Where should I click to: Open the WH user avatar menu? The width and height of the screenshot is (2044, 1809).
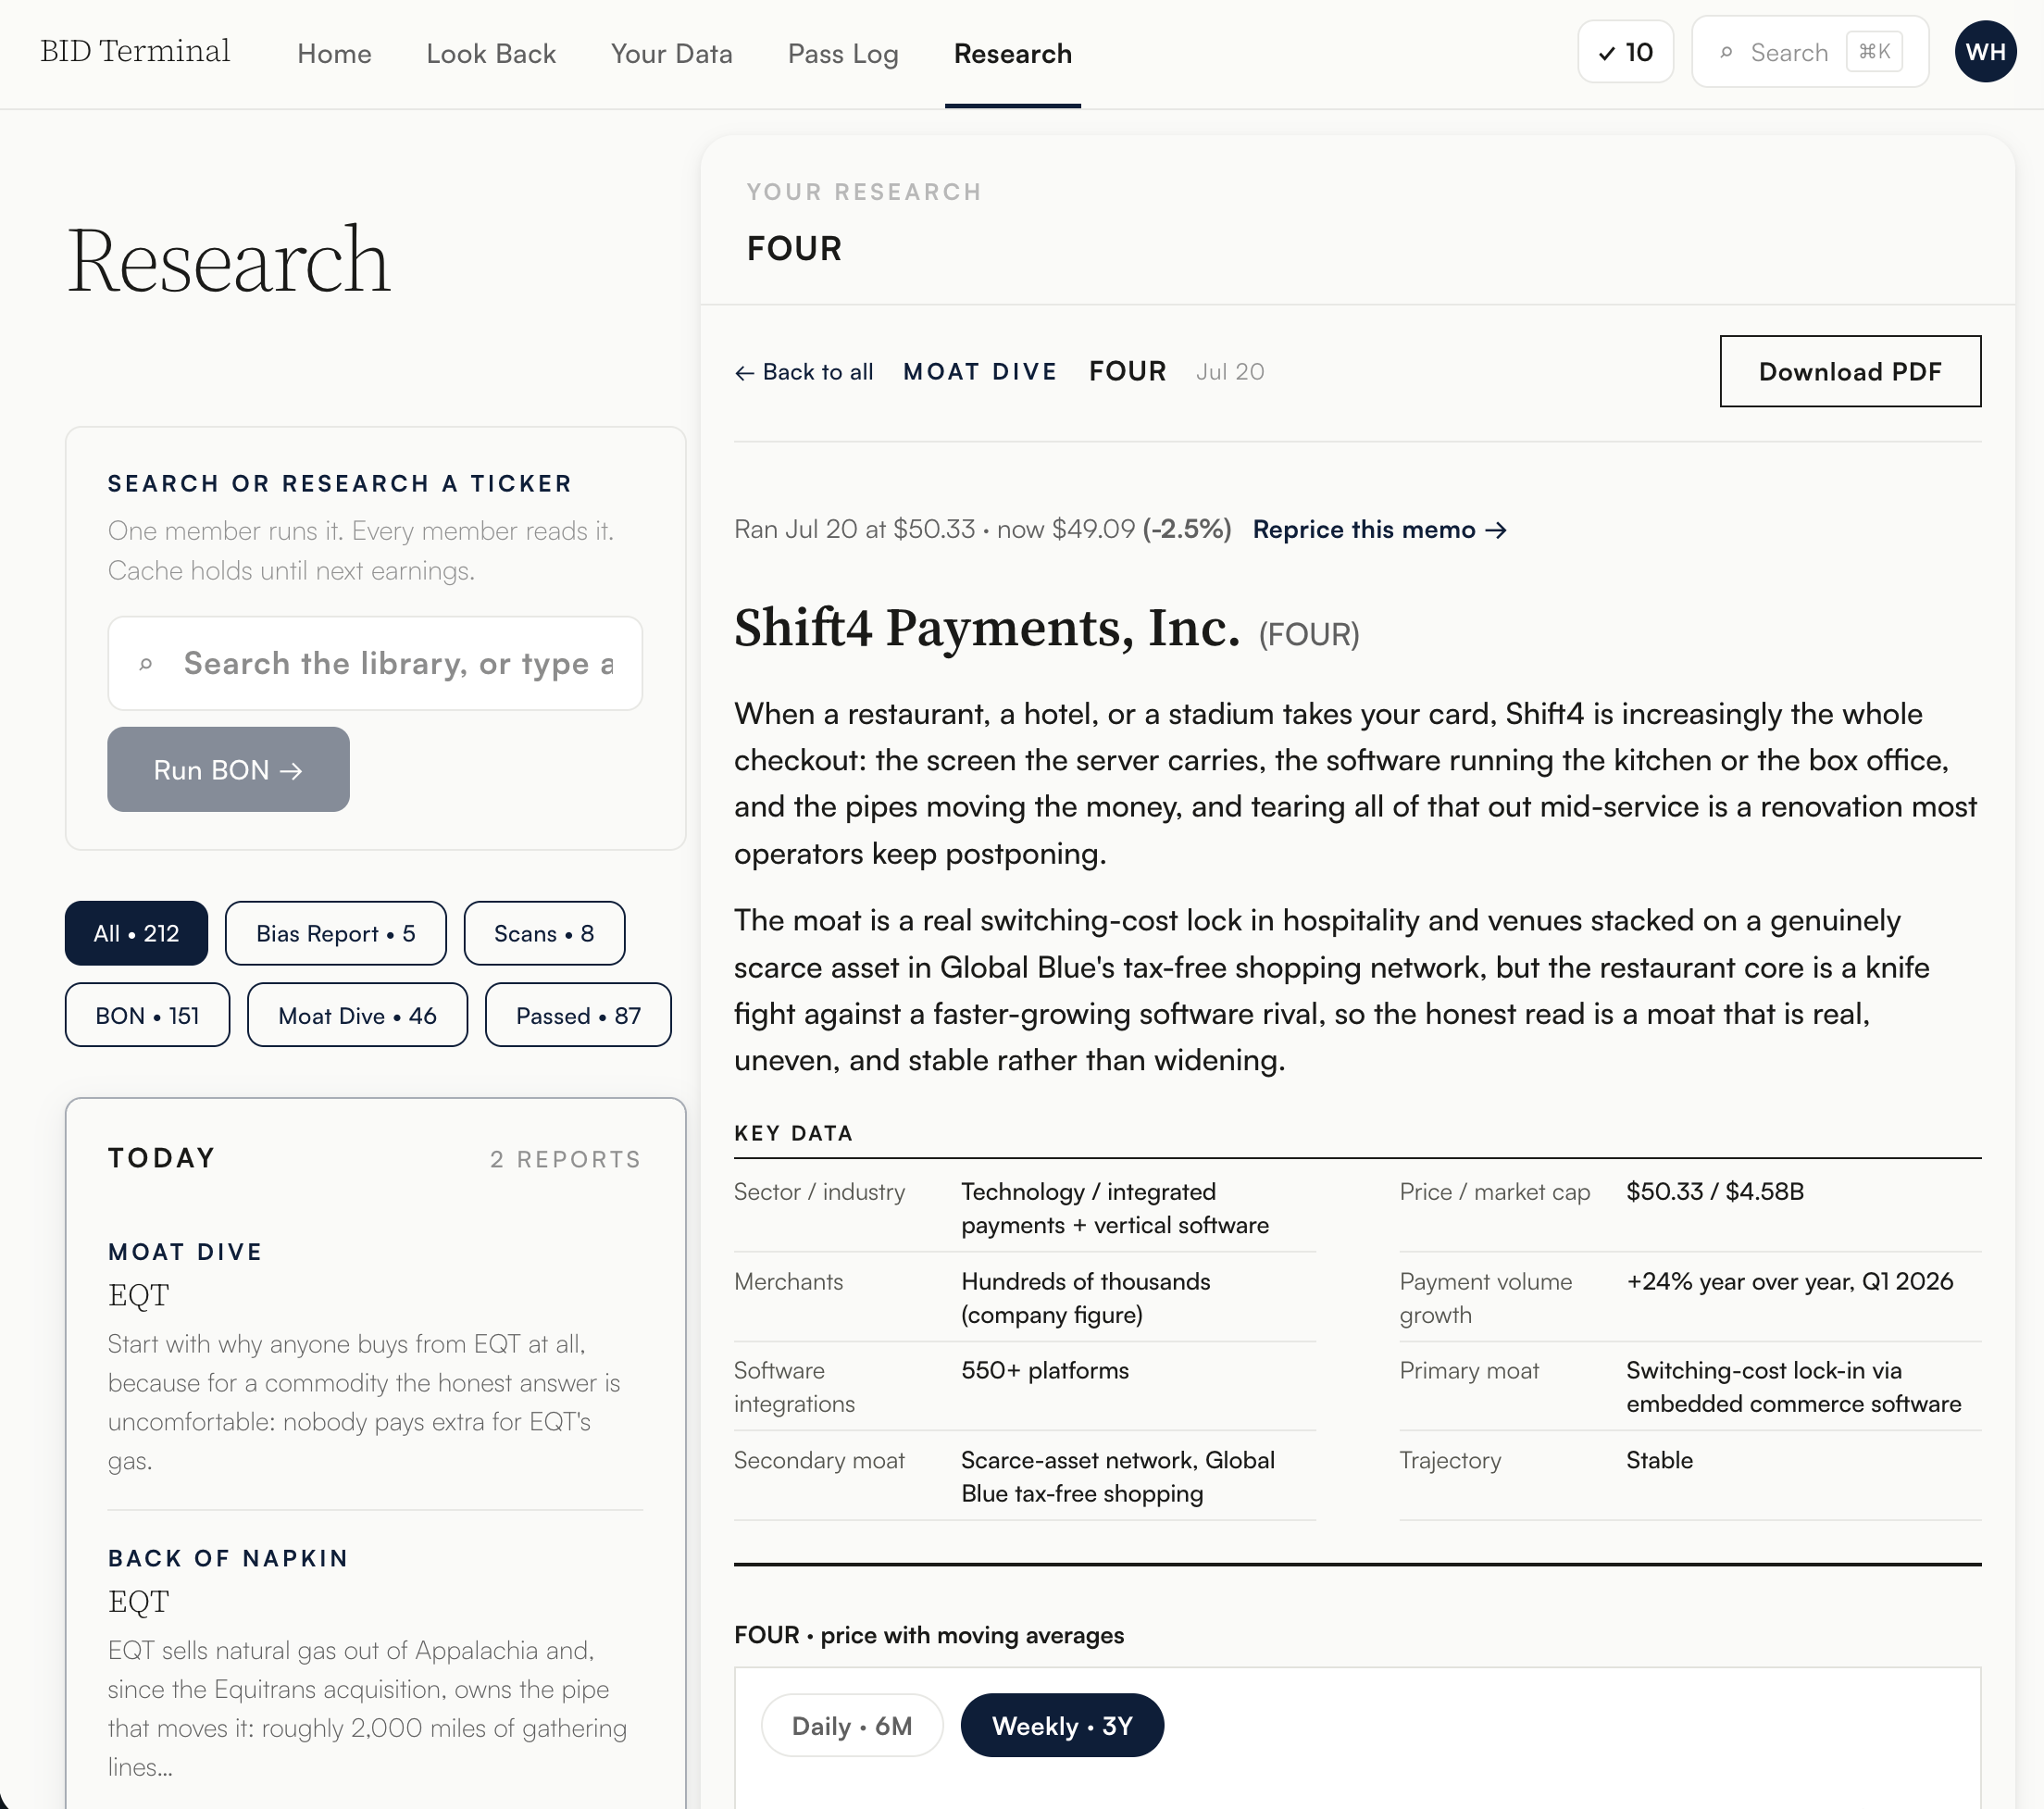tap(1985, 52)
